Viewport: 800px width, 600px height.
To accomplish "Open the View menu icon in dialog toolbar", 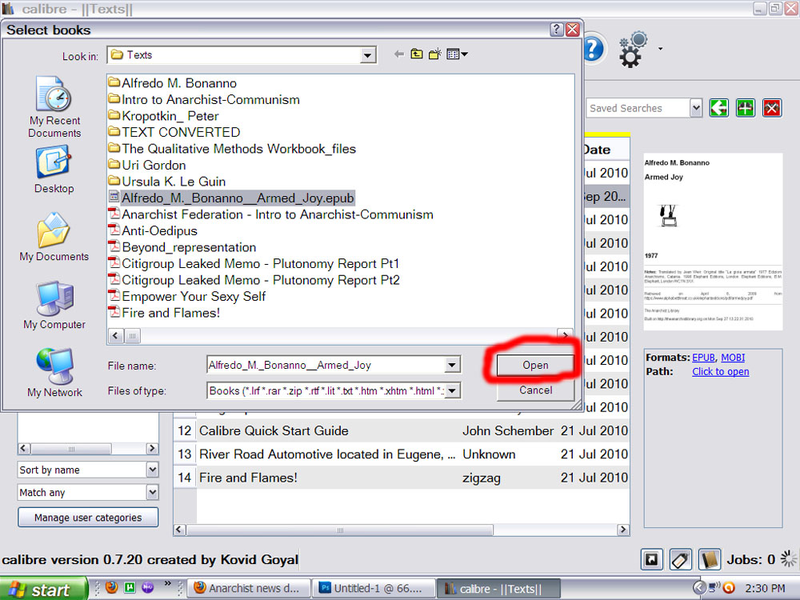I will (457, 54).
